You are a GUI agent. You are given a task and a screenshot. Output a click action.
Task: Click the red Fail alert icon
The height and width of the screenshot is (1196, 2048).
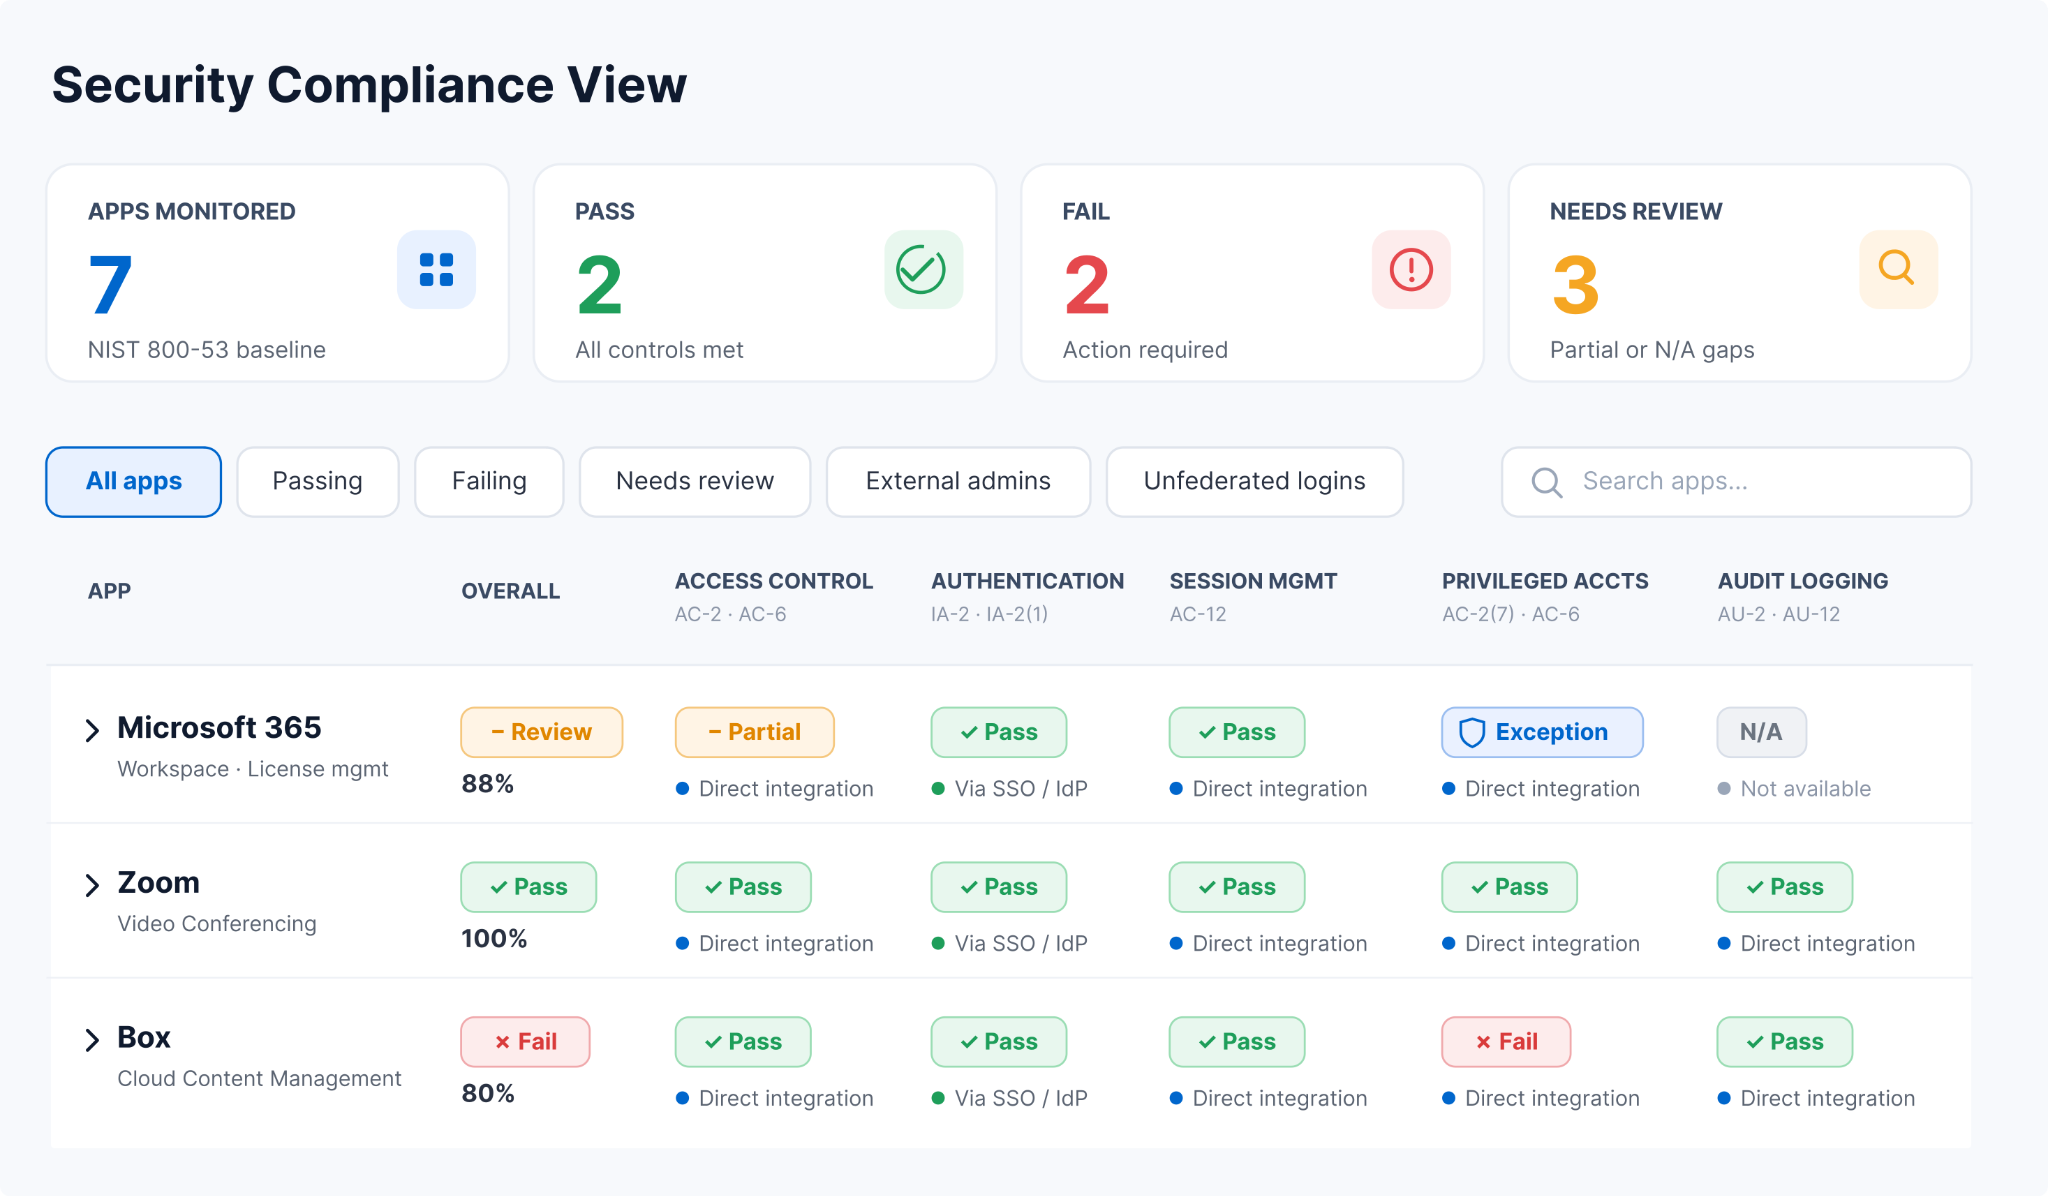click(1411, 270)
